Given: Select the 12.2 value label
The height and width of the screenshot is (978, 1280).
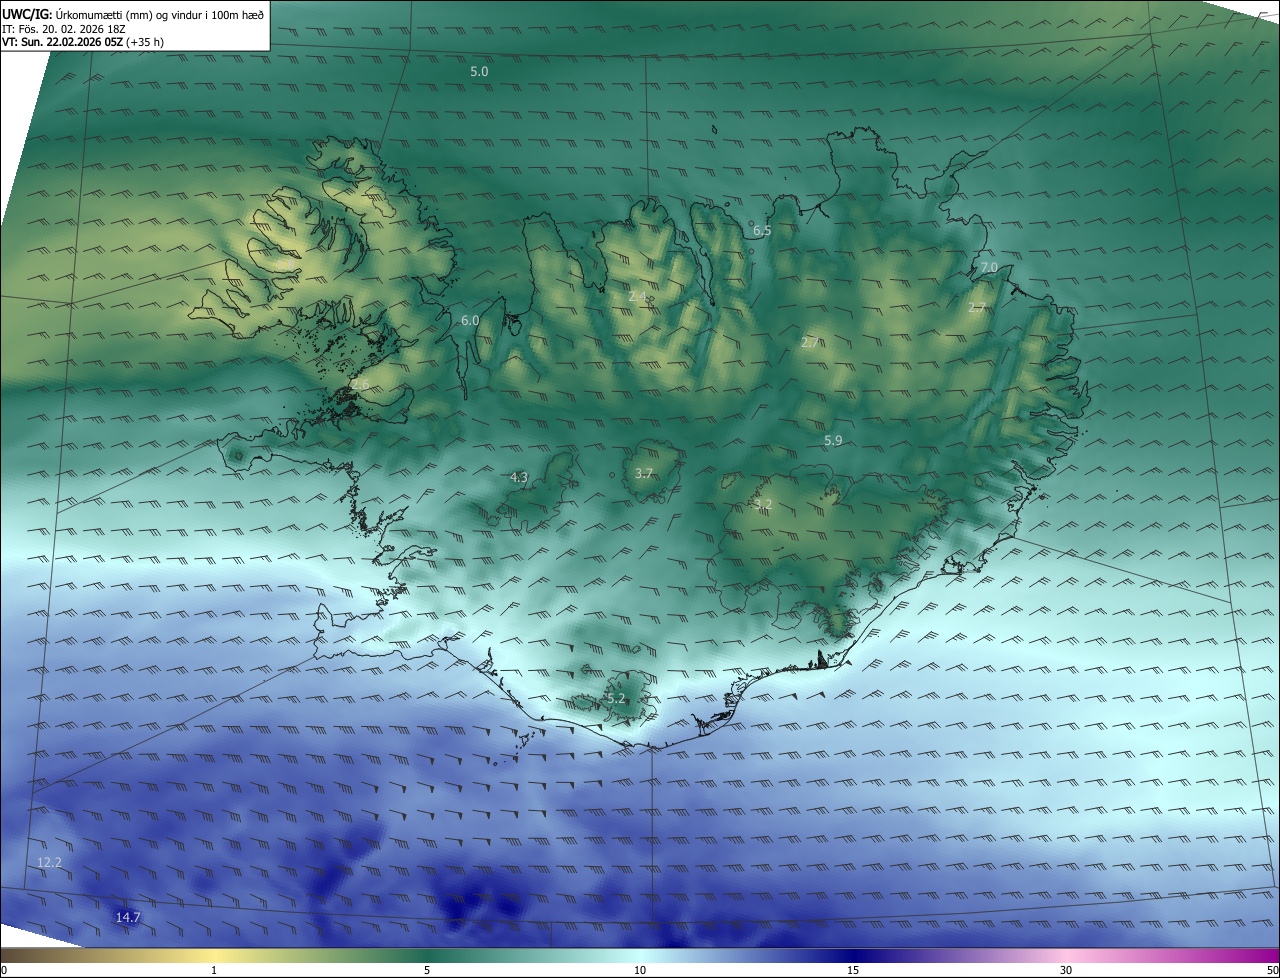Looking at the screenshot, I should [49, 862].
